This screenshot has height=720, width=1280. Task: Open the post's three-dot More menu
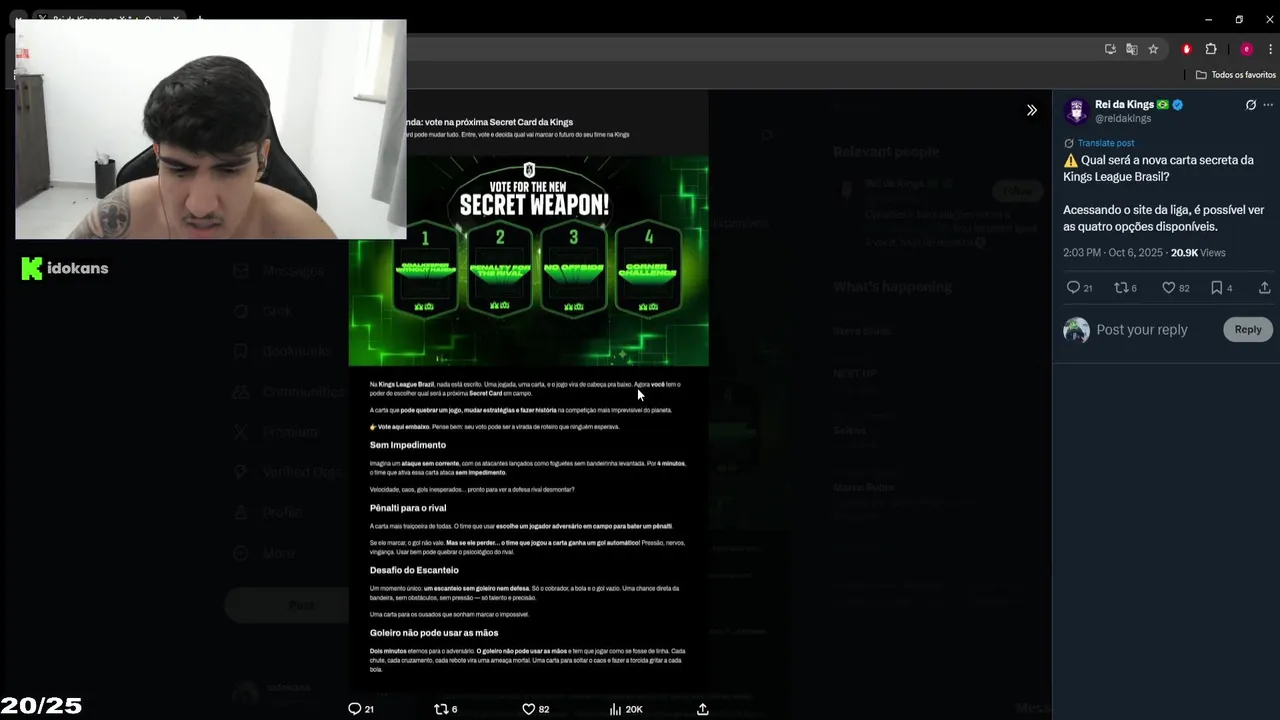pyautogui.click(x=1268, y=105)
